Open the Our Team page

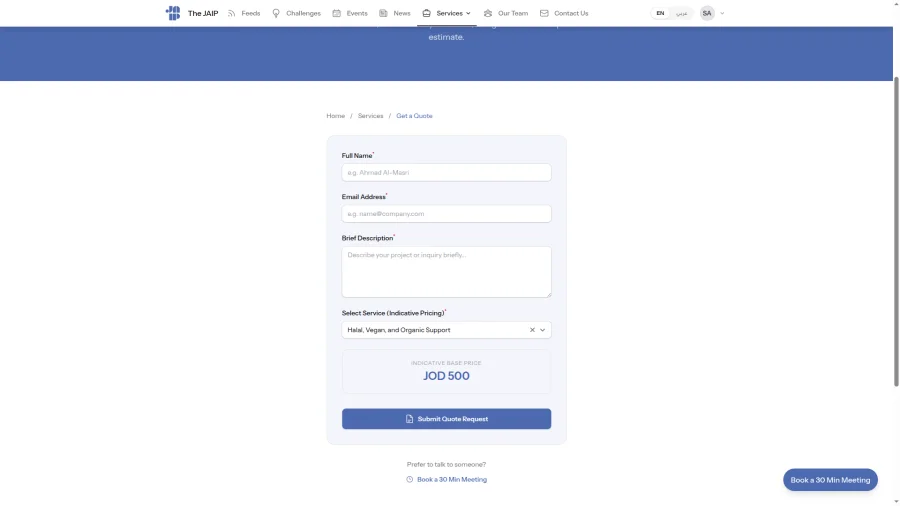pyautogui.click(x=506, y=13)
